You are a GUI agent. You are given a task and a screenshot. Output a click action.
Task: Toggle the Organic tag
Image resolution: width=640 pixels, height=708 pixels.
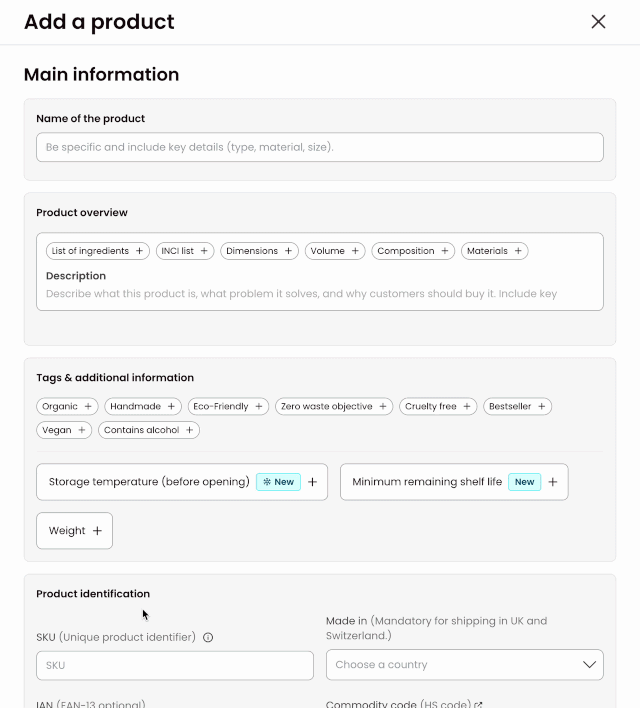(x=67, y=407)
